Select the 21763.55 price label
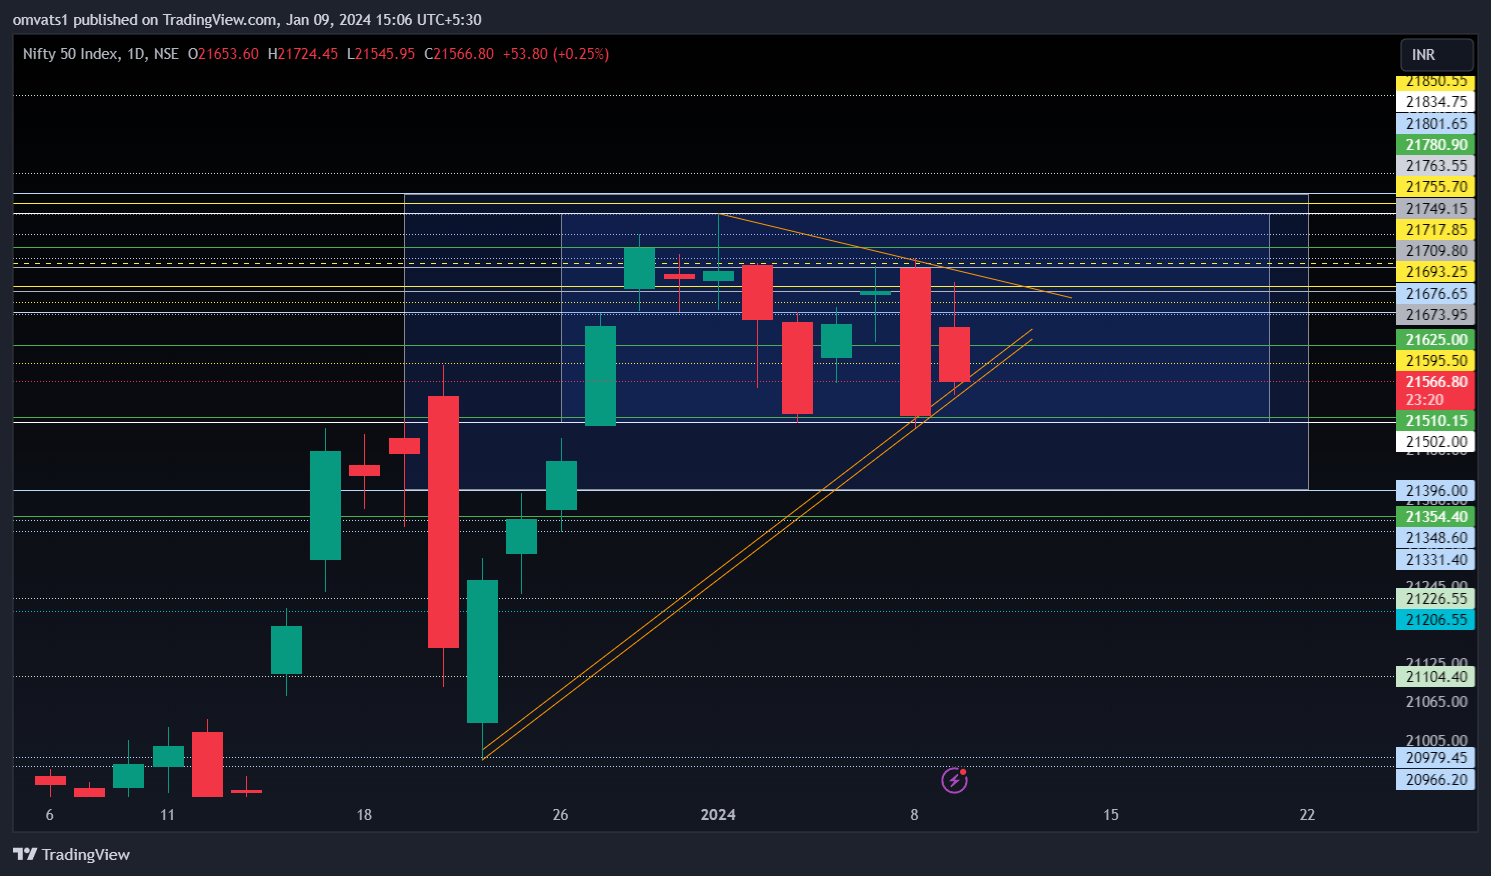The height and width of the screenshot is (876, 1491). [x=1436, y=166]
